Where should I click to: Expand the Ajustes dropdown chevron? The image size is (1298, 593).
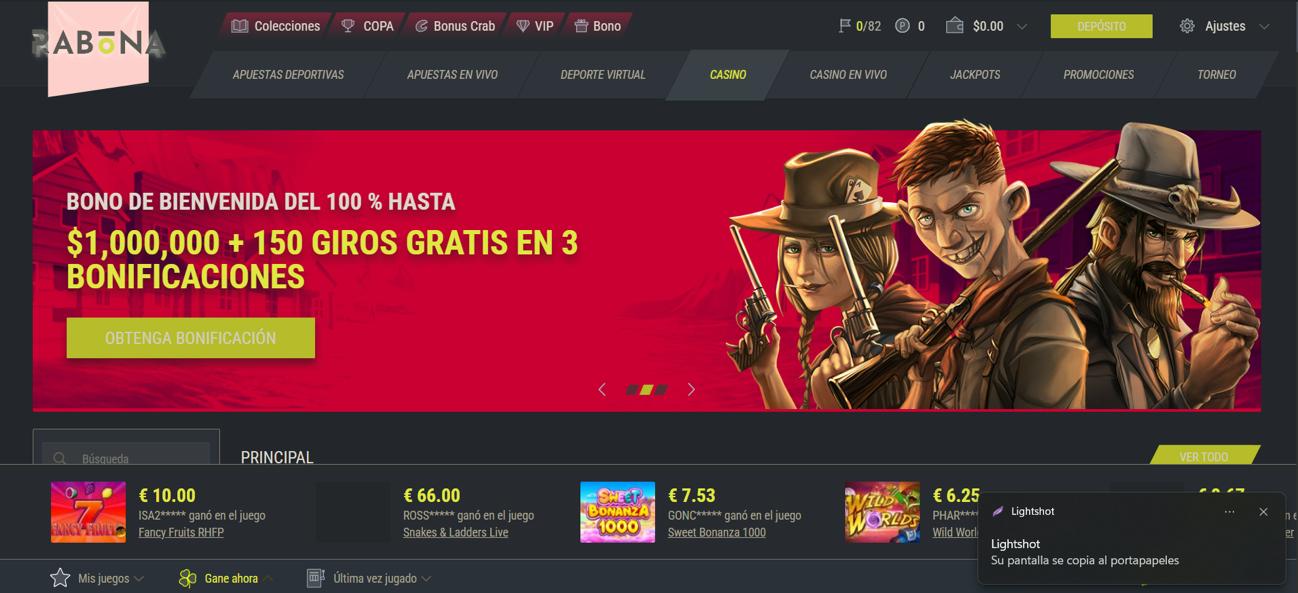[1264, 27]
